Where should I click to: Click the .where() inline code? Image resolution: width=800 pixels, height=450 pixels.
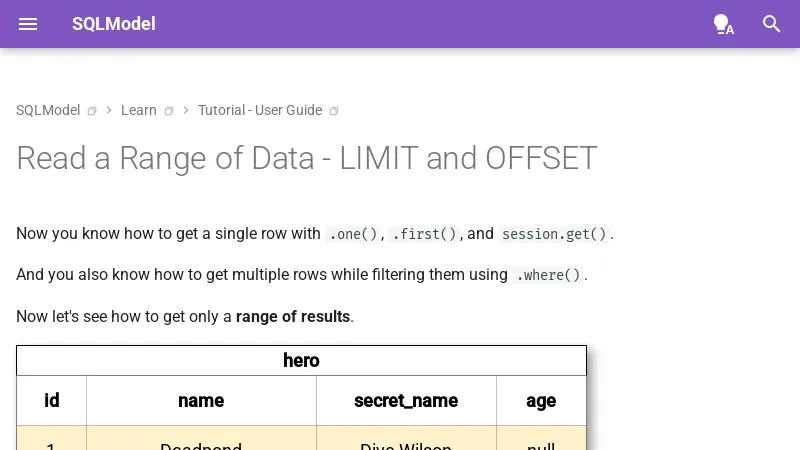click(548, 275)
